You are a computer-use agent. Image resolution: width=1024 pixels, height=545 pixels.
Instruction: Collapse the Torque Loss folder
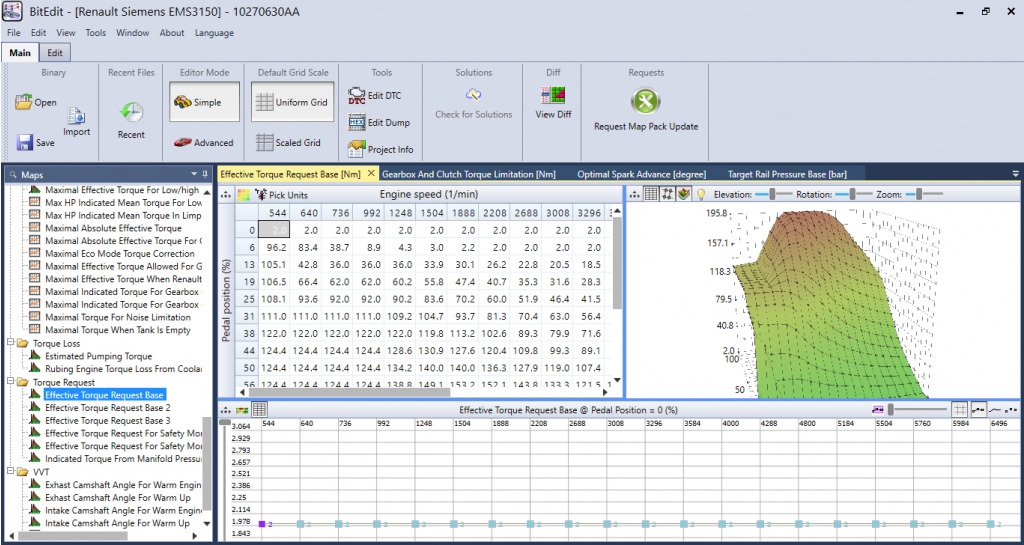10,343
